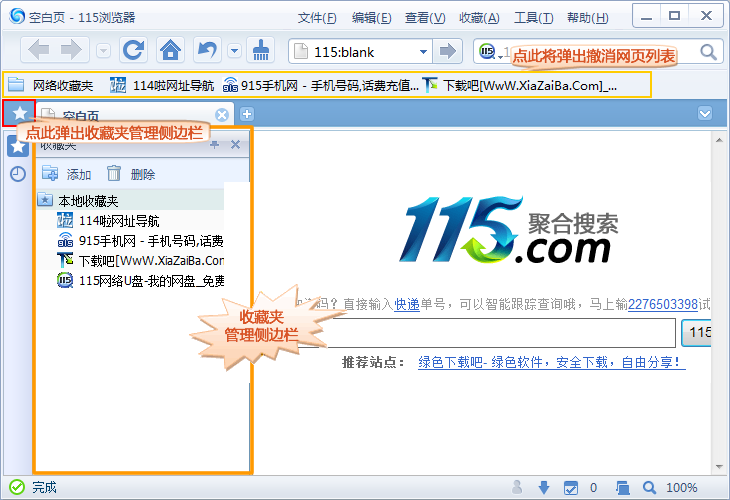Open the 收藏(A) menu
The height and width of the screenshot is (500, 730).
(479, 18)
